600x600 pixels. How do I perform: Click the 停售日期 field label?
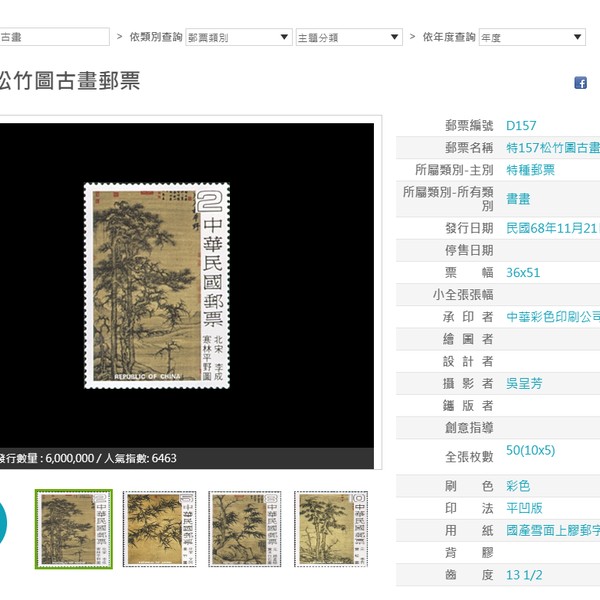469,251
